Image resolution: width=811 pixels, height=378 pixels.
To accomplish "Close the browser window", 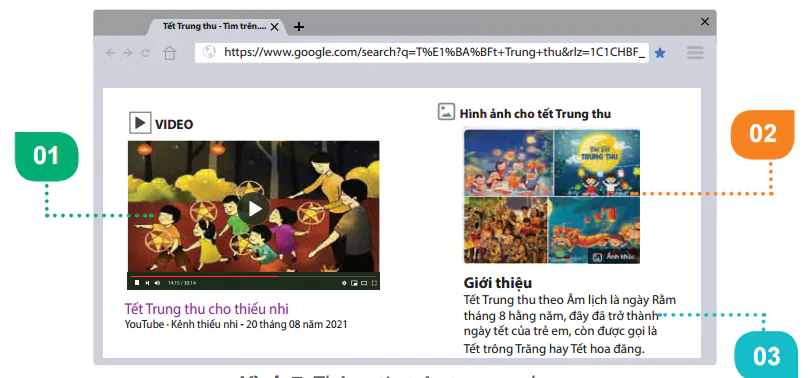I will [x=704, y=22].
